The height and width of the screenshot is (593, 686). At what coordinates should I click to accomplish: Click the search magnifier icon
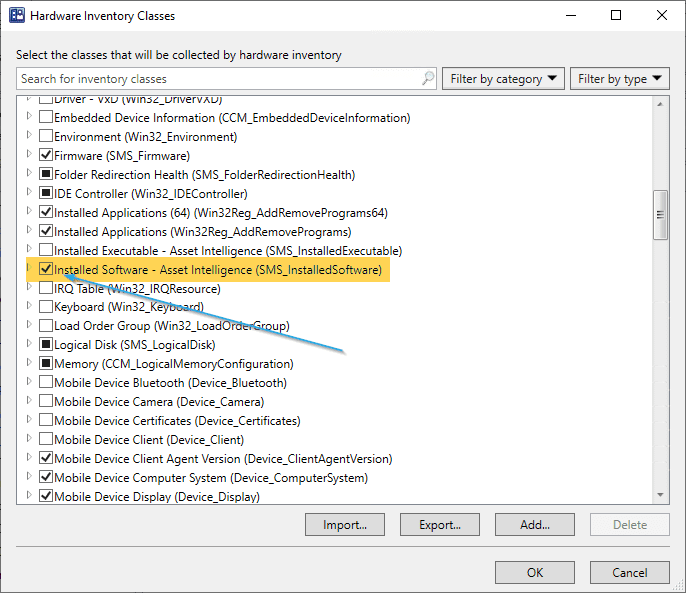pyautogui.click(x=428, y=79)
